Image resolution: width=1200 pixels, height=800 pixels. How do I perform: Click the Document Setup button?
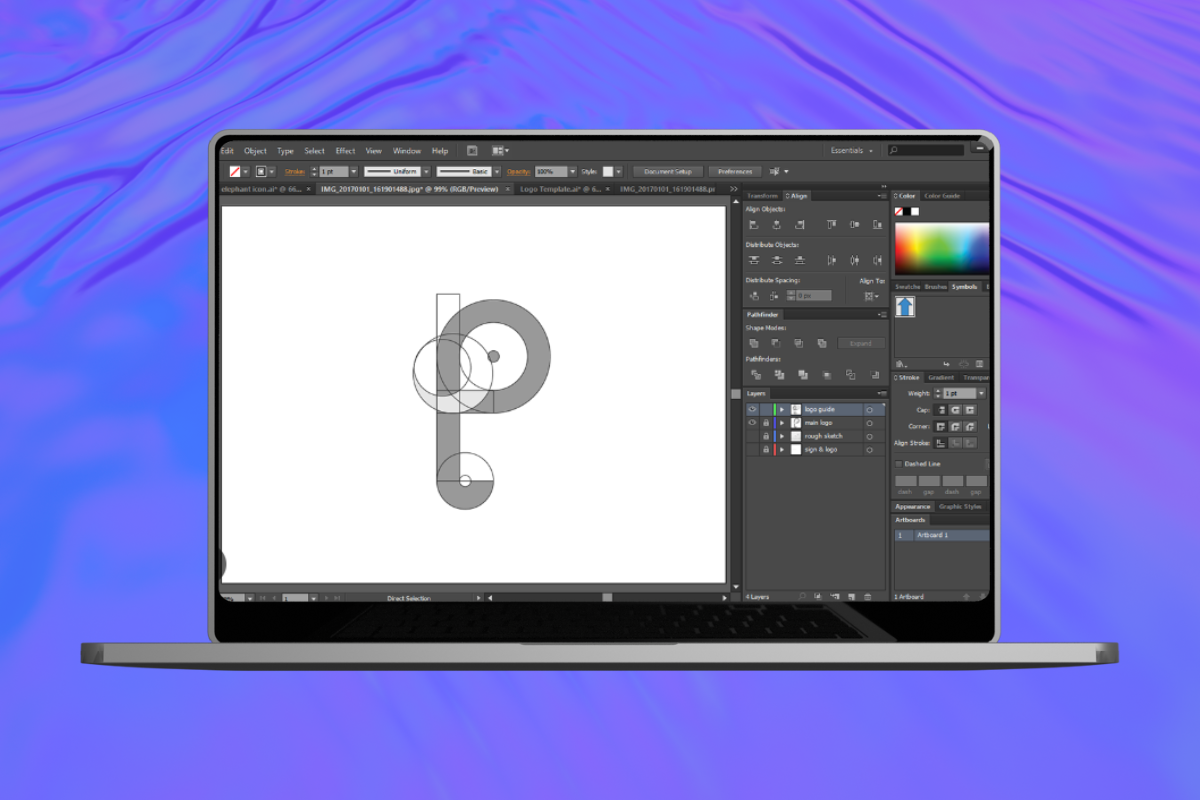tap(668, 172)
